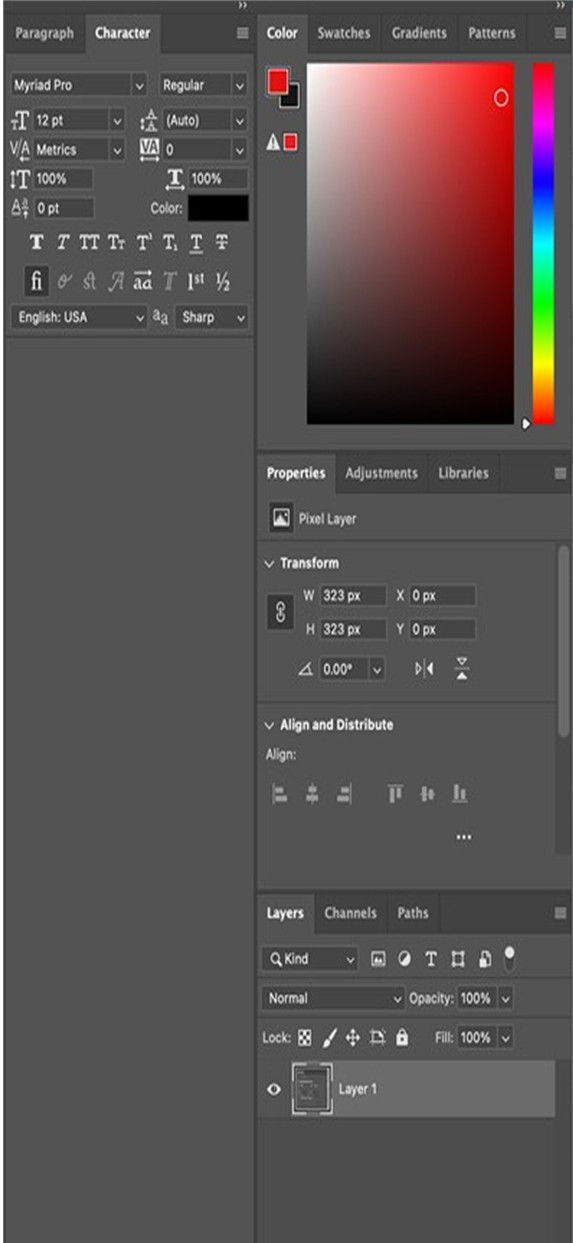Screen dimensions: 573x1243
Task: Toggle the ½ fractions OpenType button
Action: pos(223,283)
